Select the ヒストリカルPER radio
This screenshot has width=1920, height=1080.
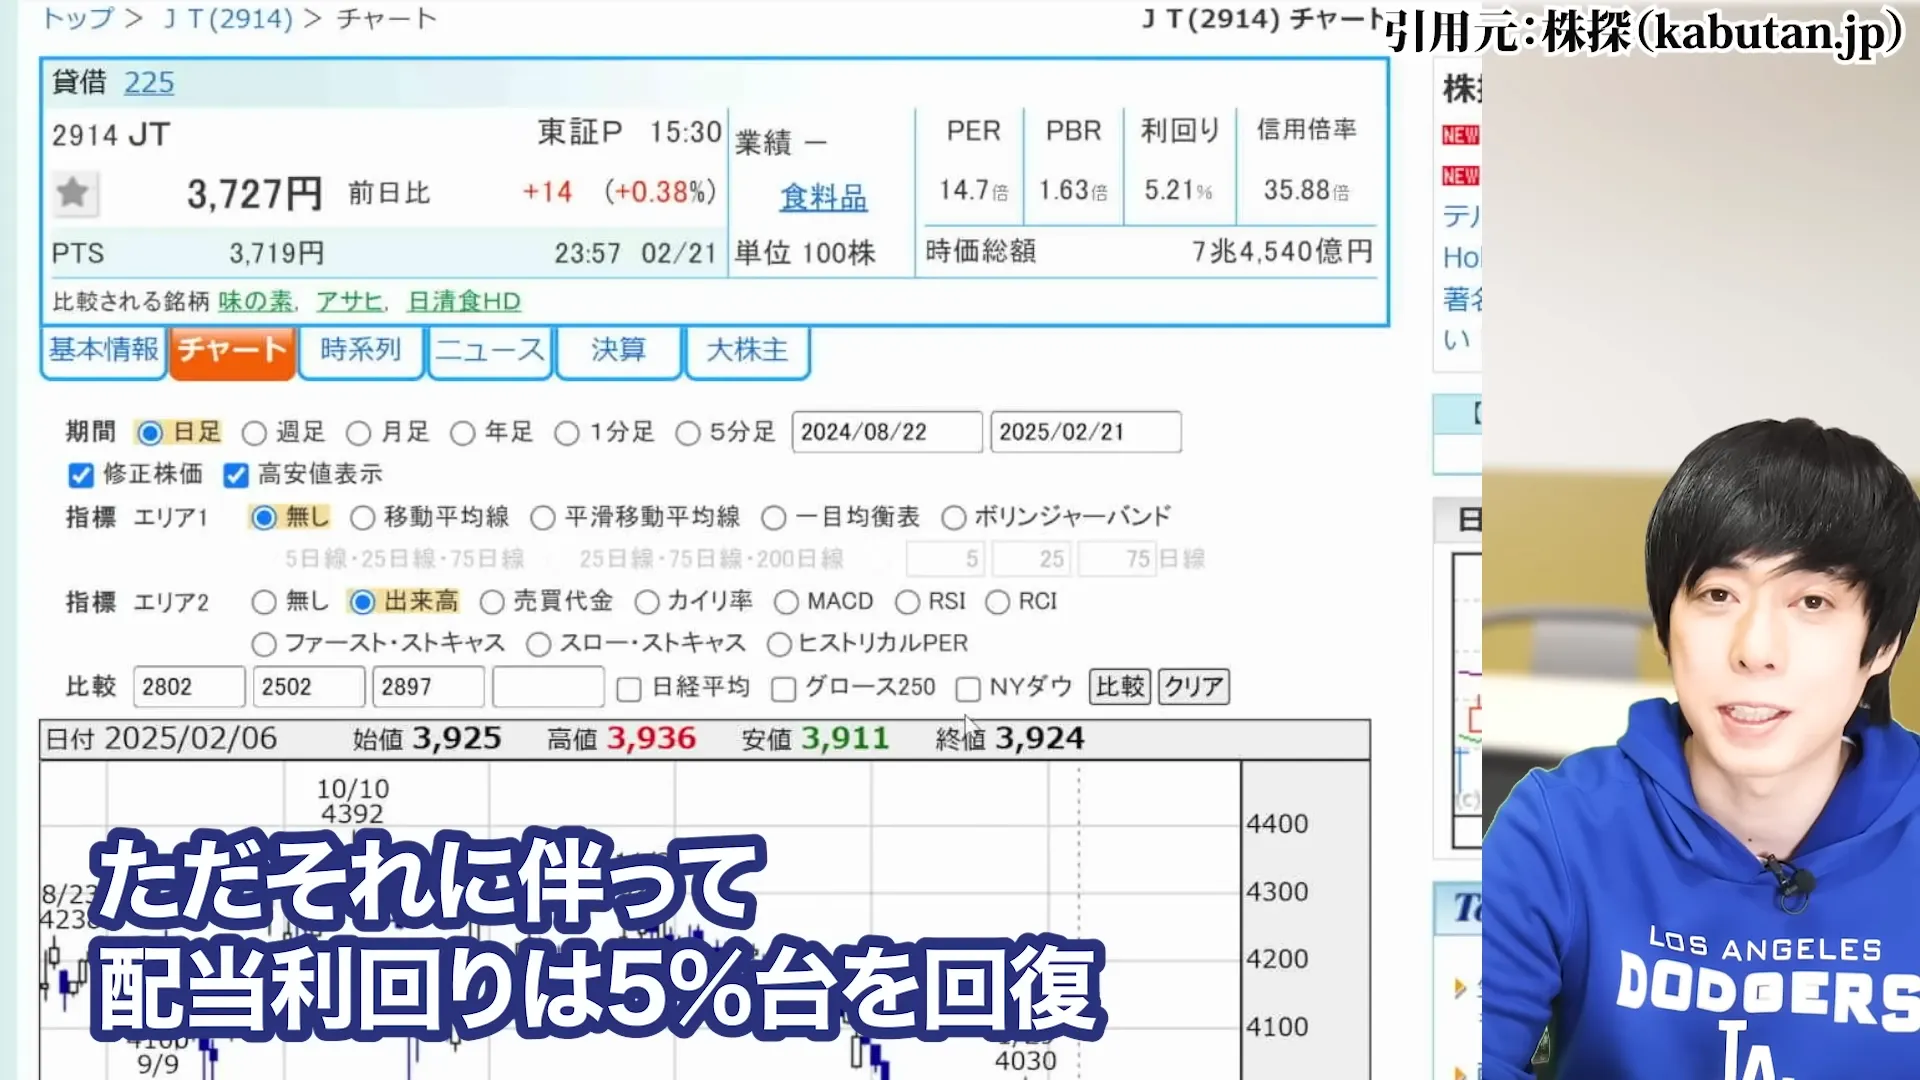click(x=779, y=644)
